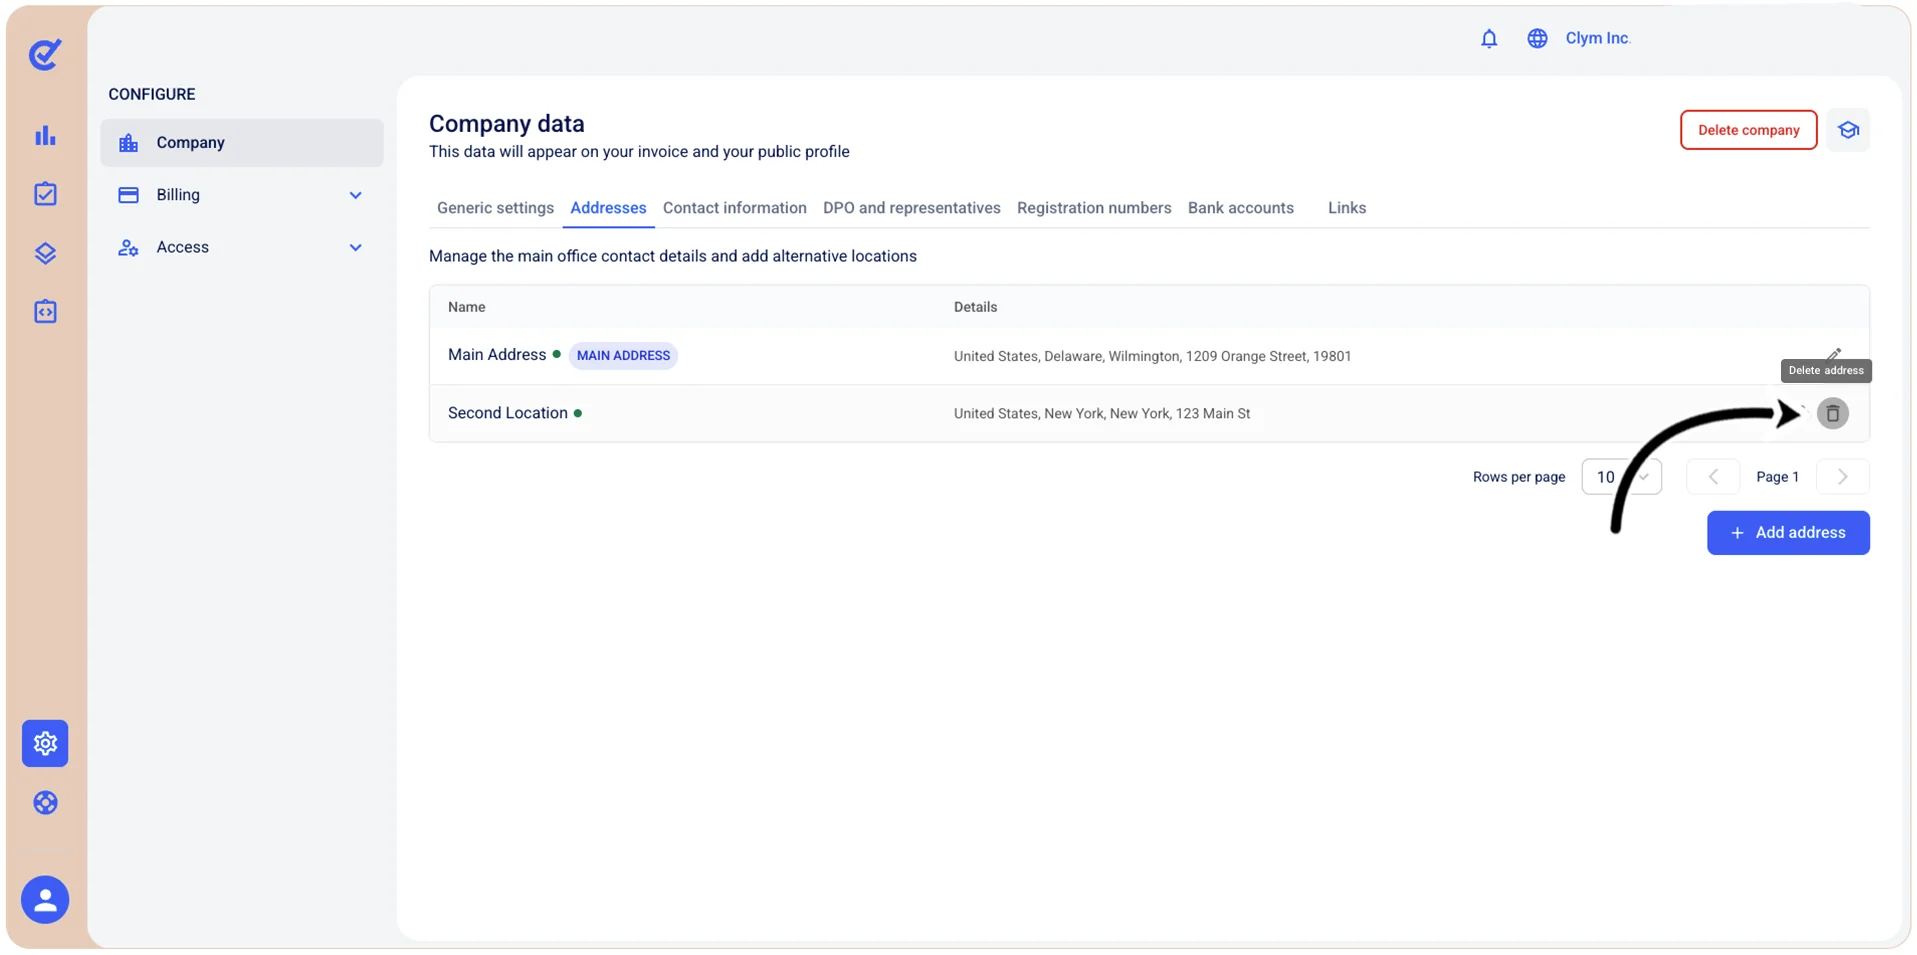
Task: Go to the next page
Action: coord(1842,477)
